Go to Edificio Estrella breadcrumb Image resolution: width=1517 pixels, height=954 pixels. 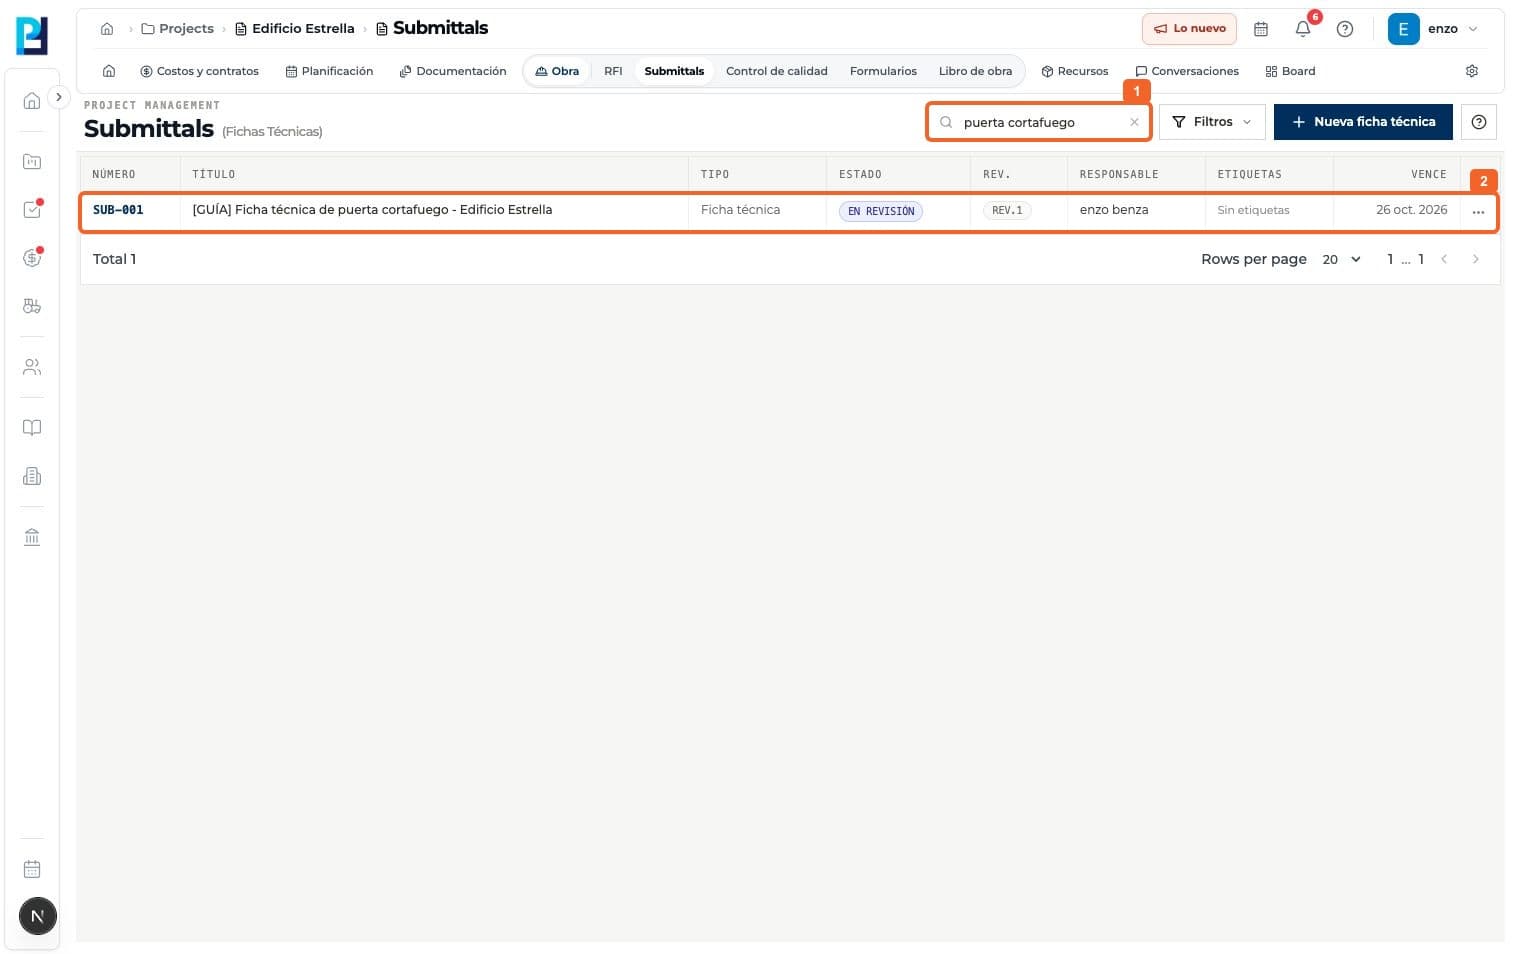tap(294, 29)
